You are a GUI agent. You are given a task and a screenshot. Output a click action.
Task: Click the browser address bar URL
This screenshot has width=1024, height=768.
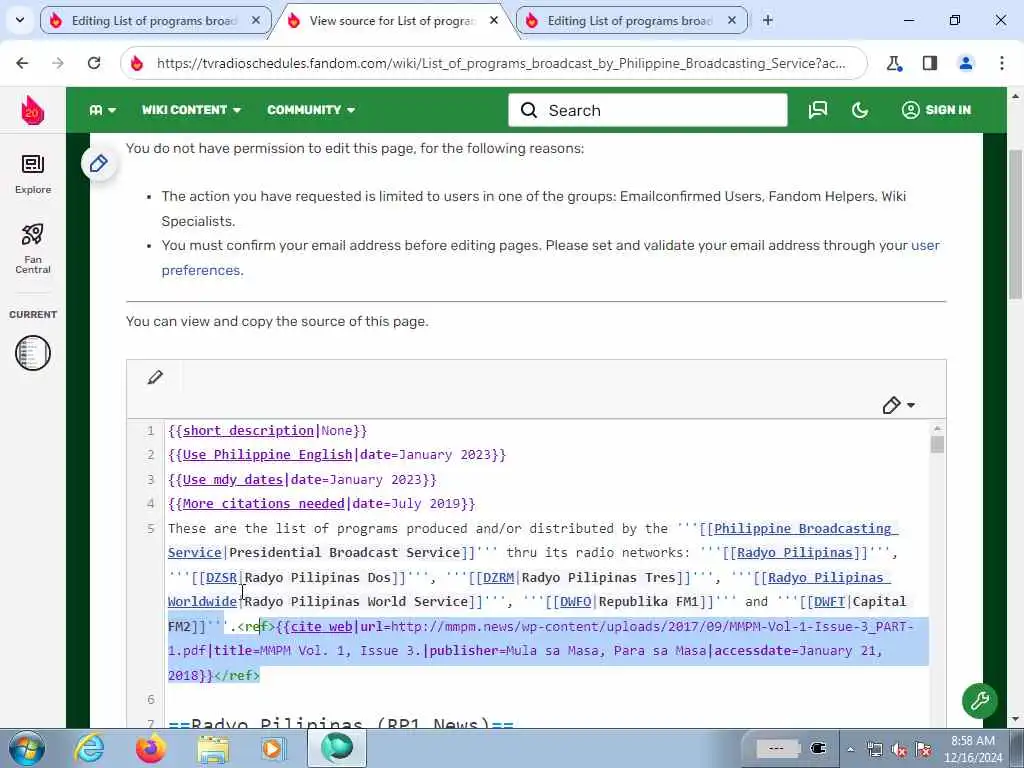(x=501, y=63)
